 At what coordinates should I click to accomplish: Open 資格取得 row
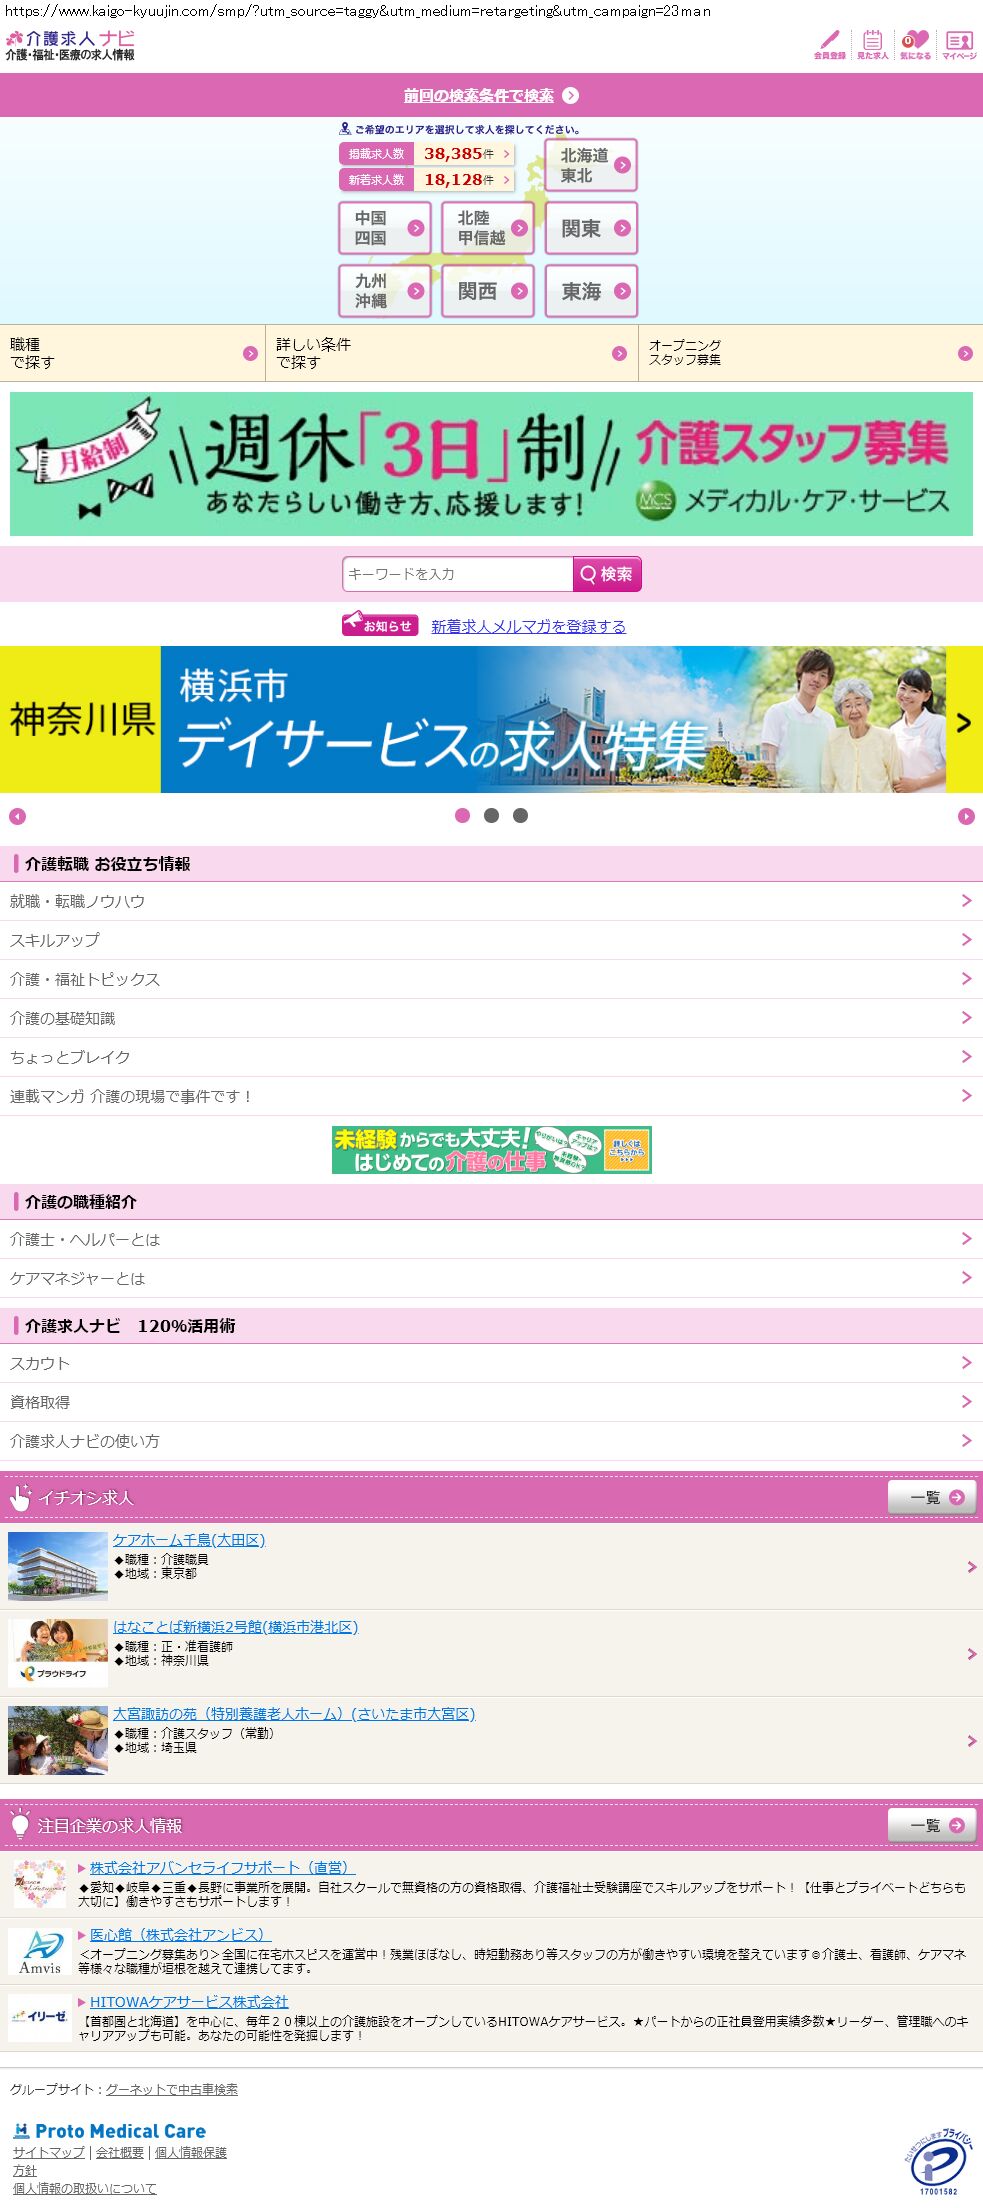491,1402
